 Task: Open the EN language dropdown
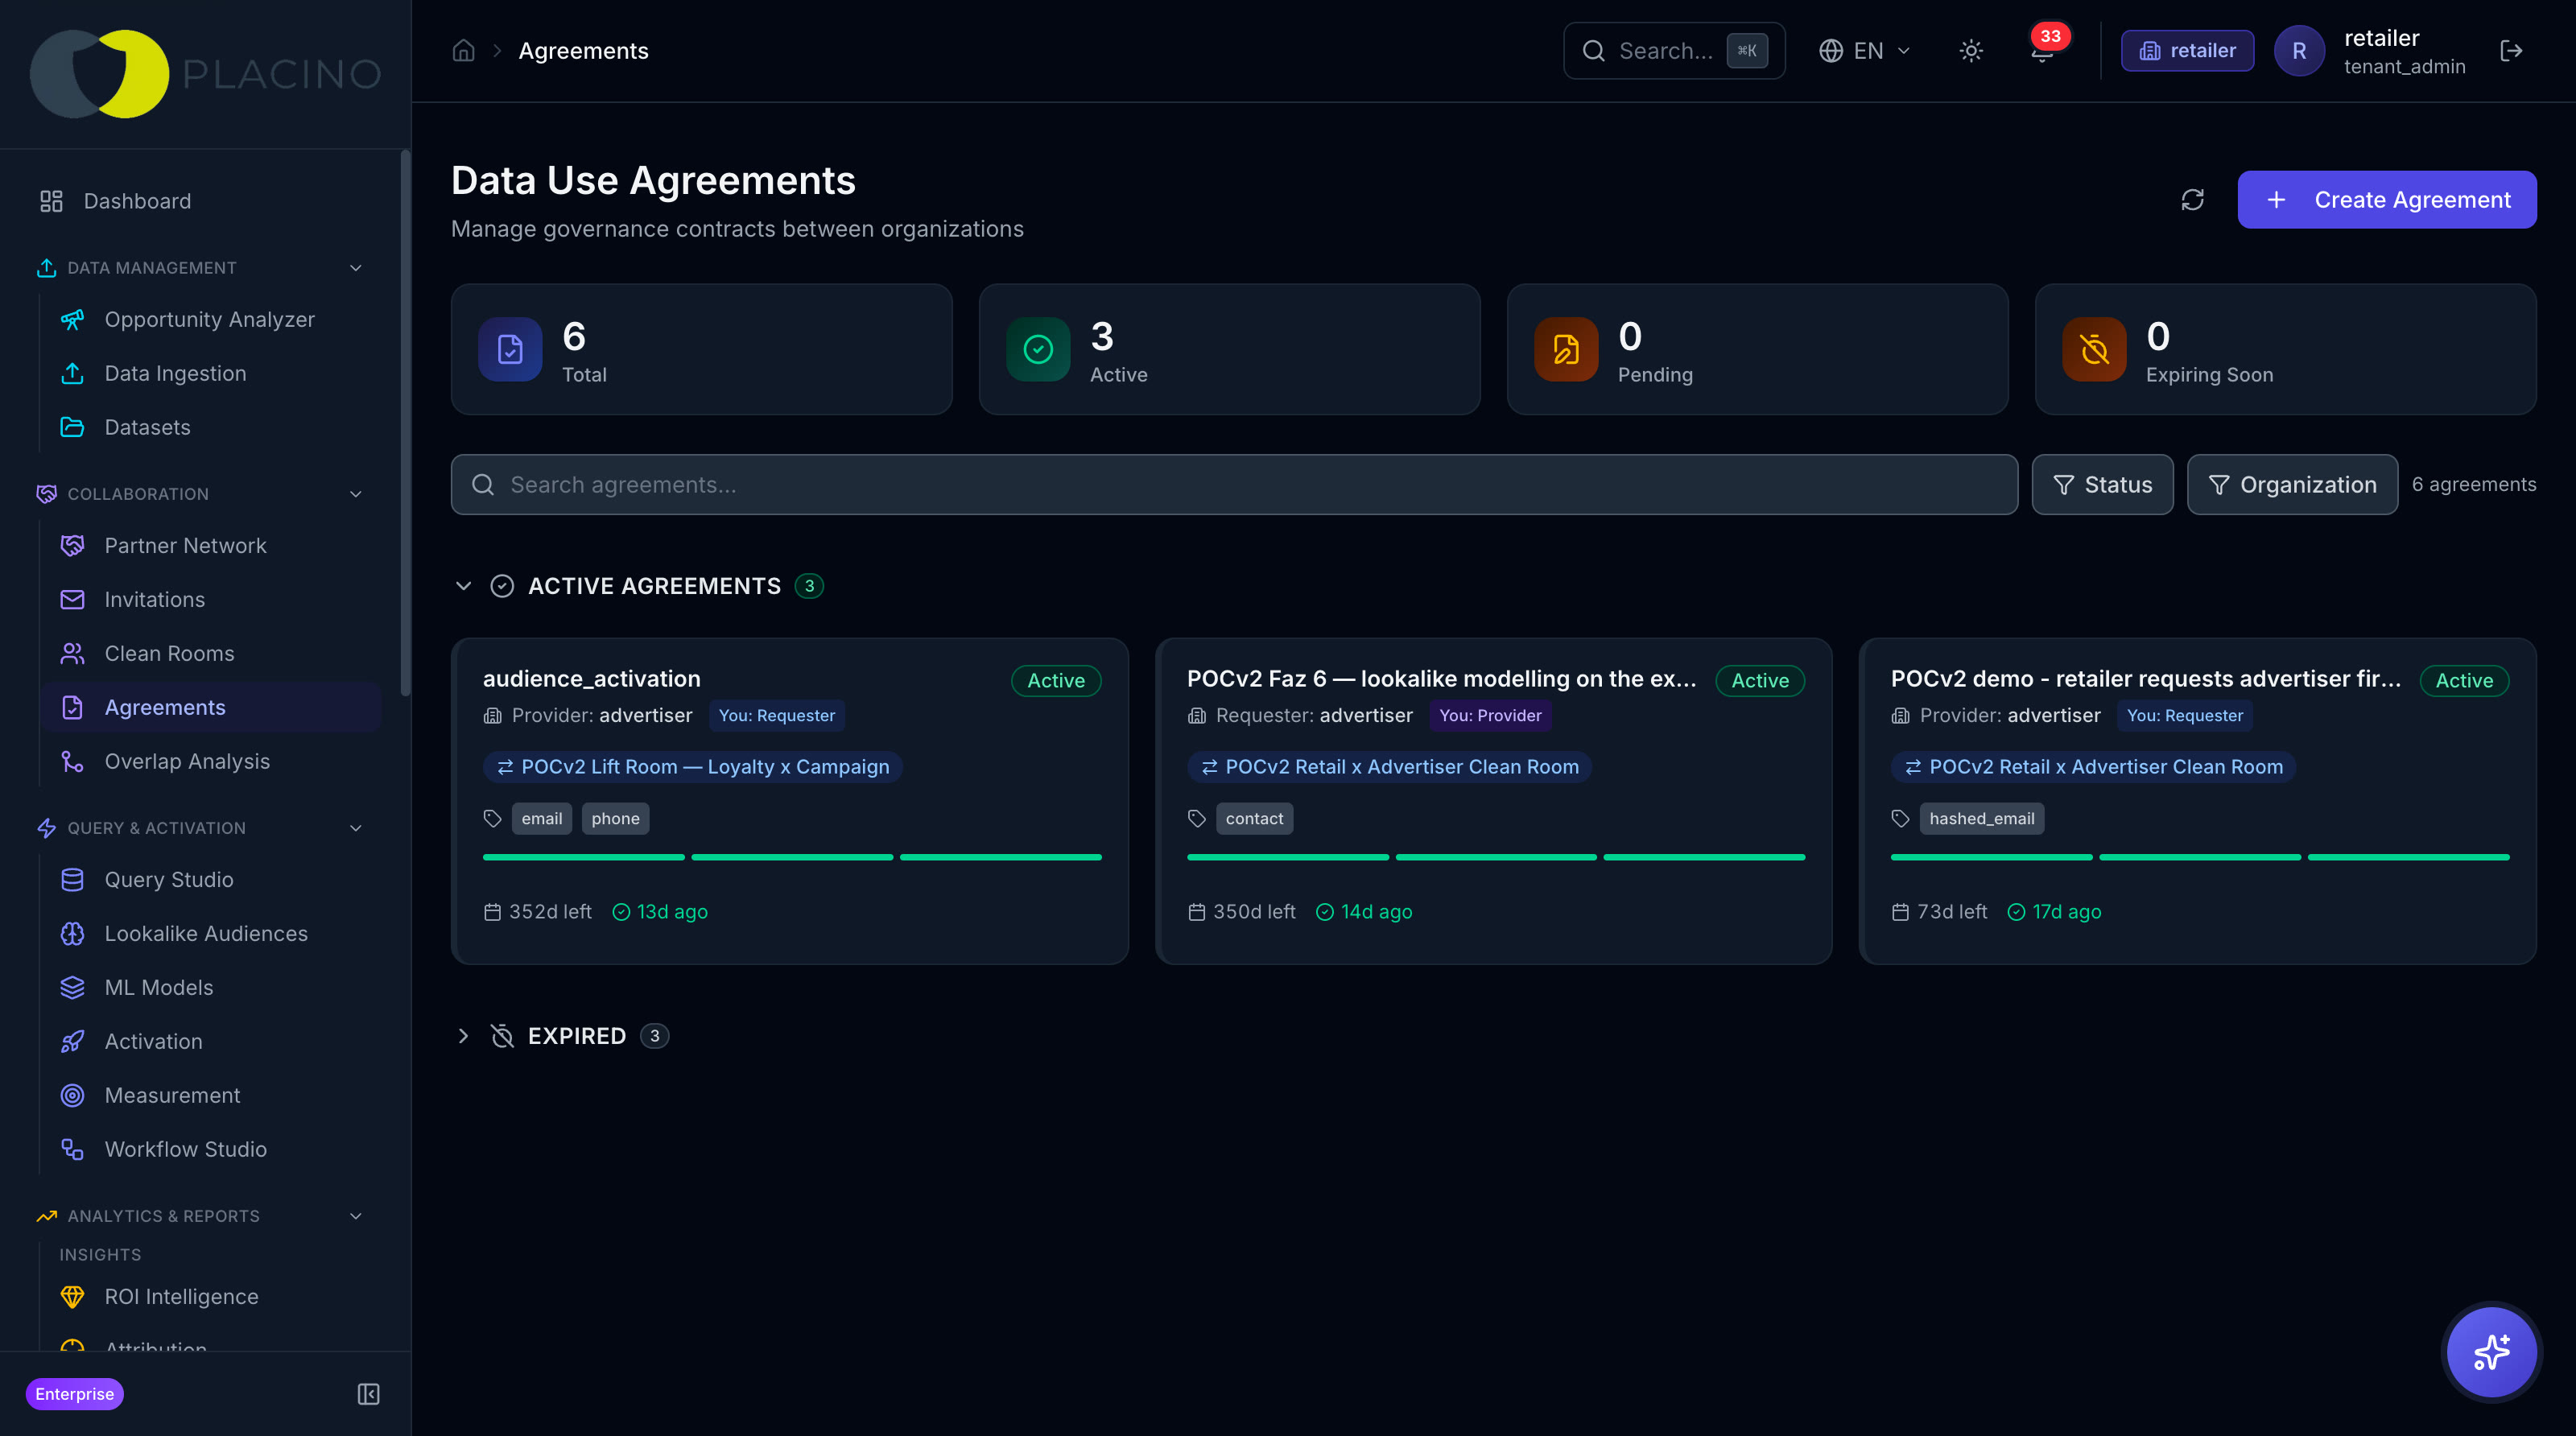tap(1864, 51)
